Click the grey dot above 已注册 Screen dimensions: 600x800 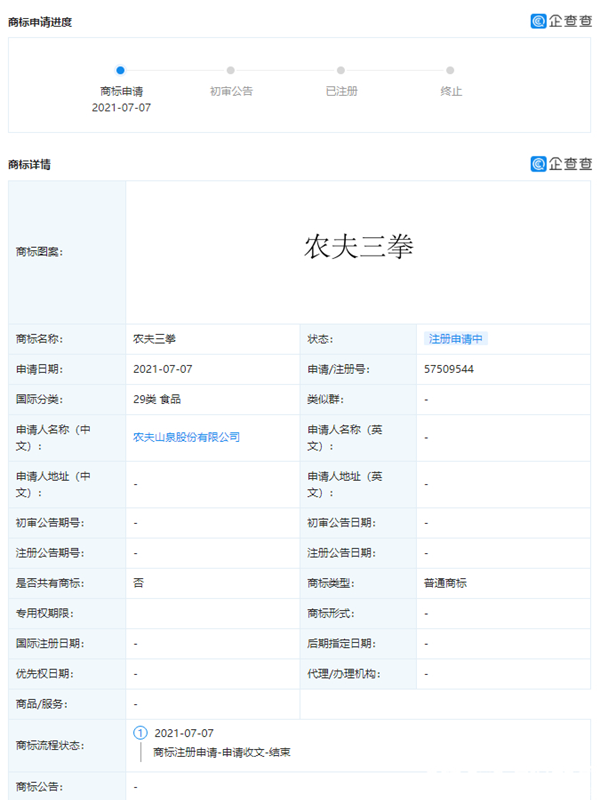pyautogui.click(x=341, y=70)
